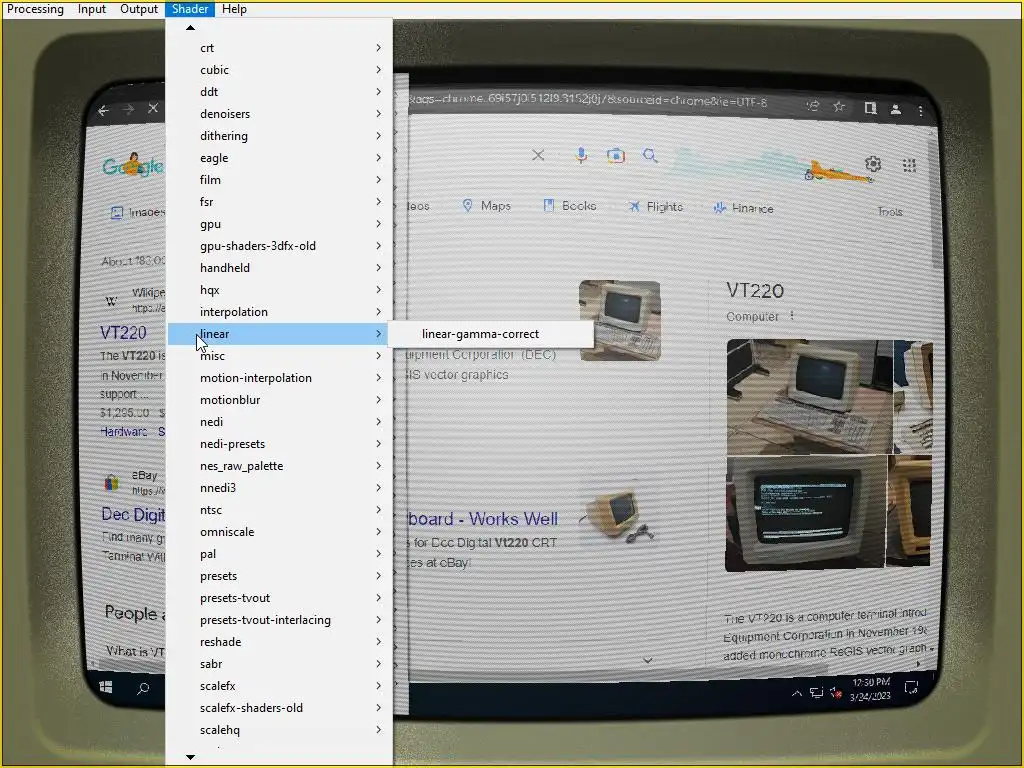The width and height of the screenshot is (1024, 768).
Task: Open presets-tvout-interlacing entry
Action: pyautogui.click(x=280, y=620)
